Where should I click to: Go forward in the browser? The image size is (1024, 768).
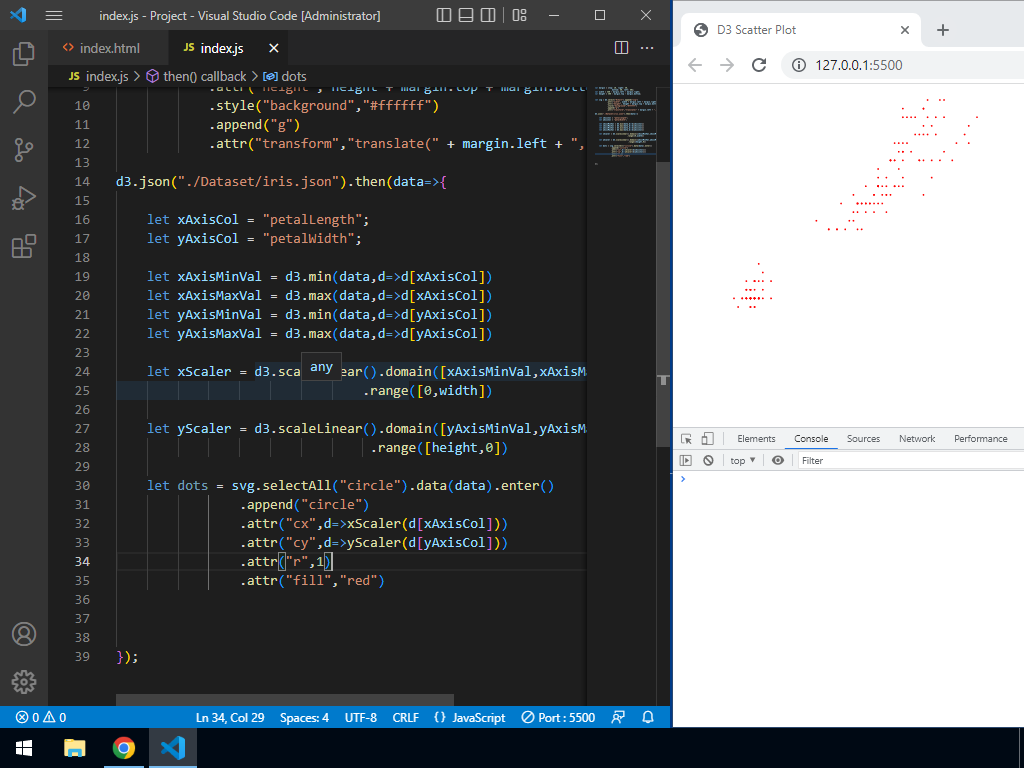click(x=727, y=65)
